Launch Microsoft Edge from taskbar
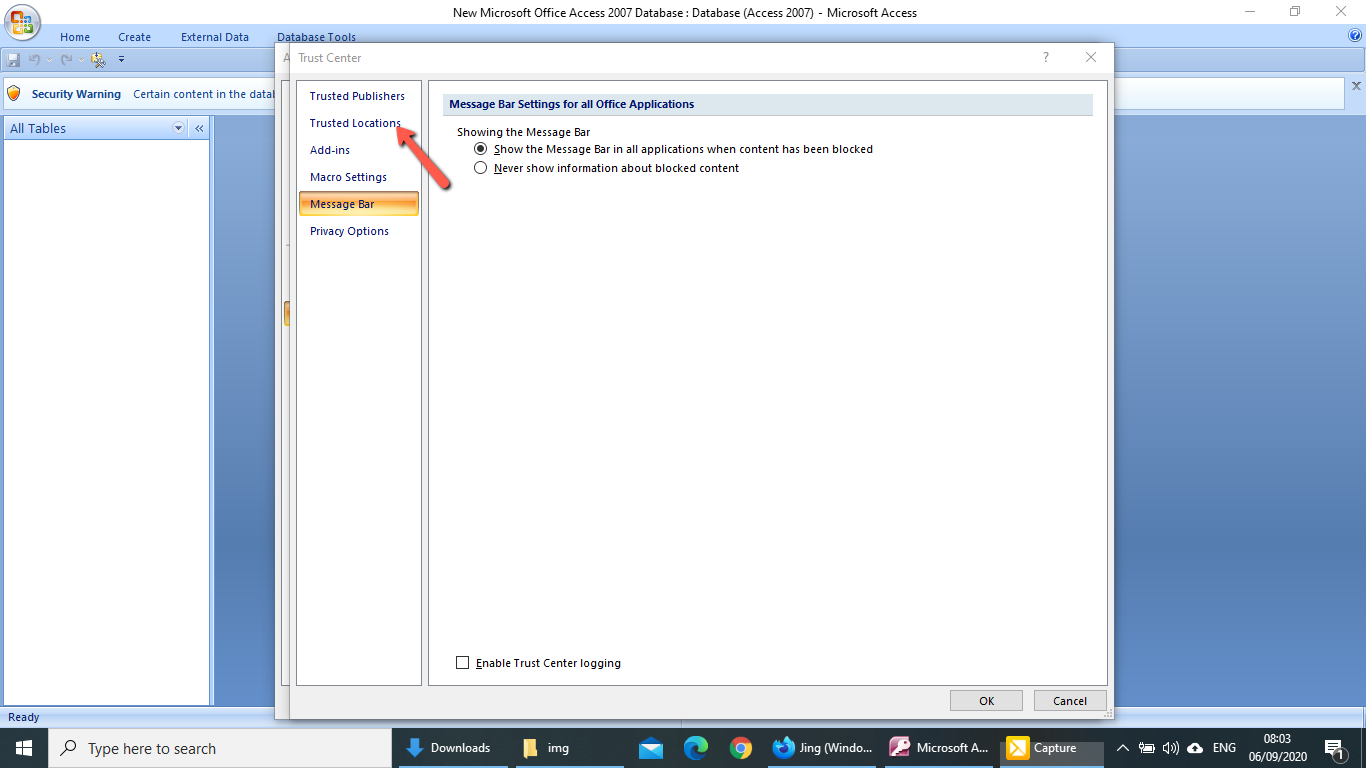Viewport: 1366px width, 768px height. [696, 748]
